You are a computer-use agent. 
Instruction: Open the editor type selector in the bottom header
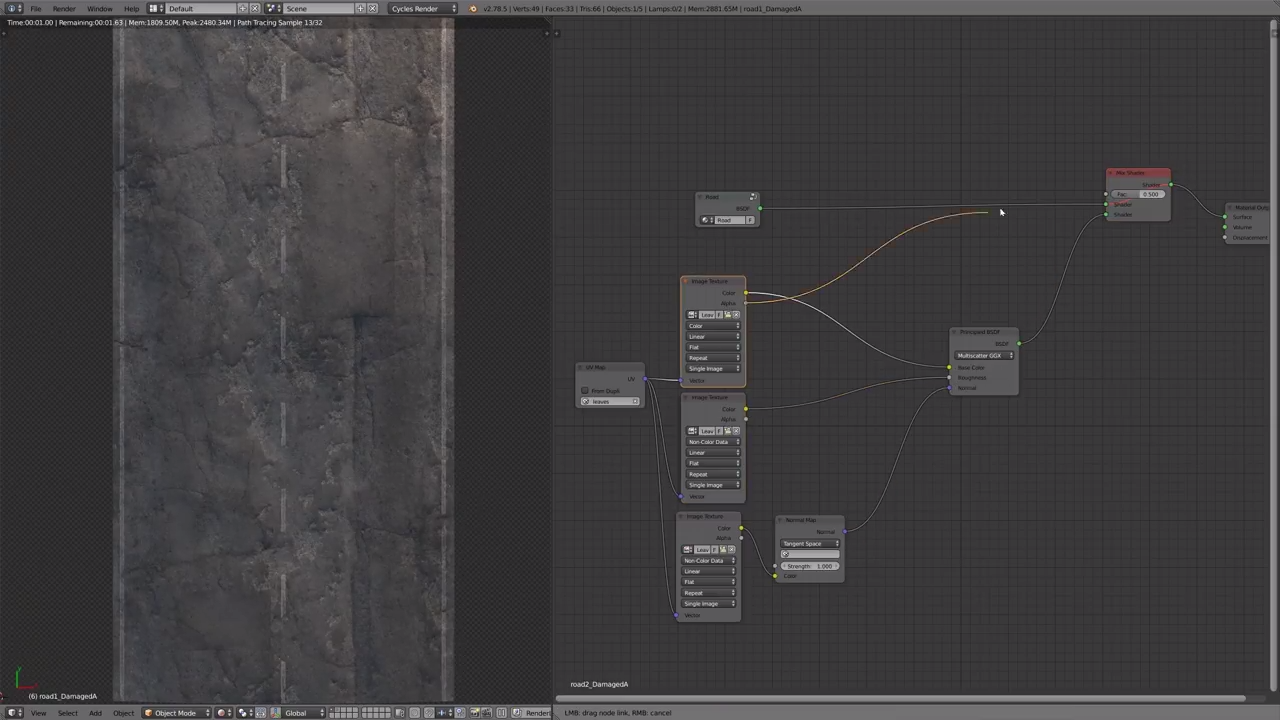[x=13, y=713]
